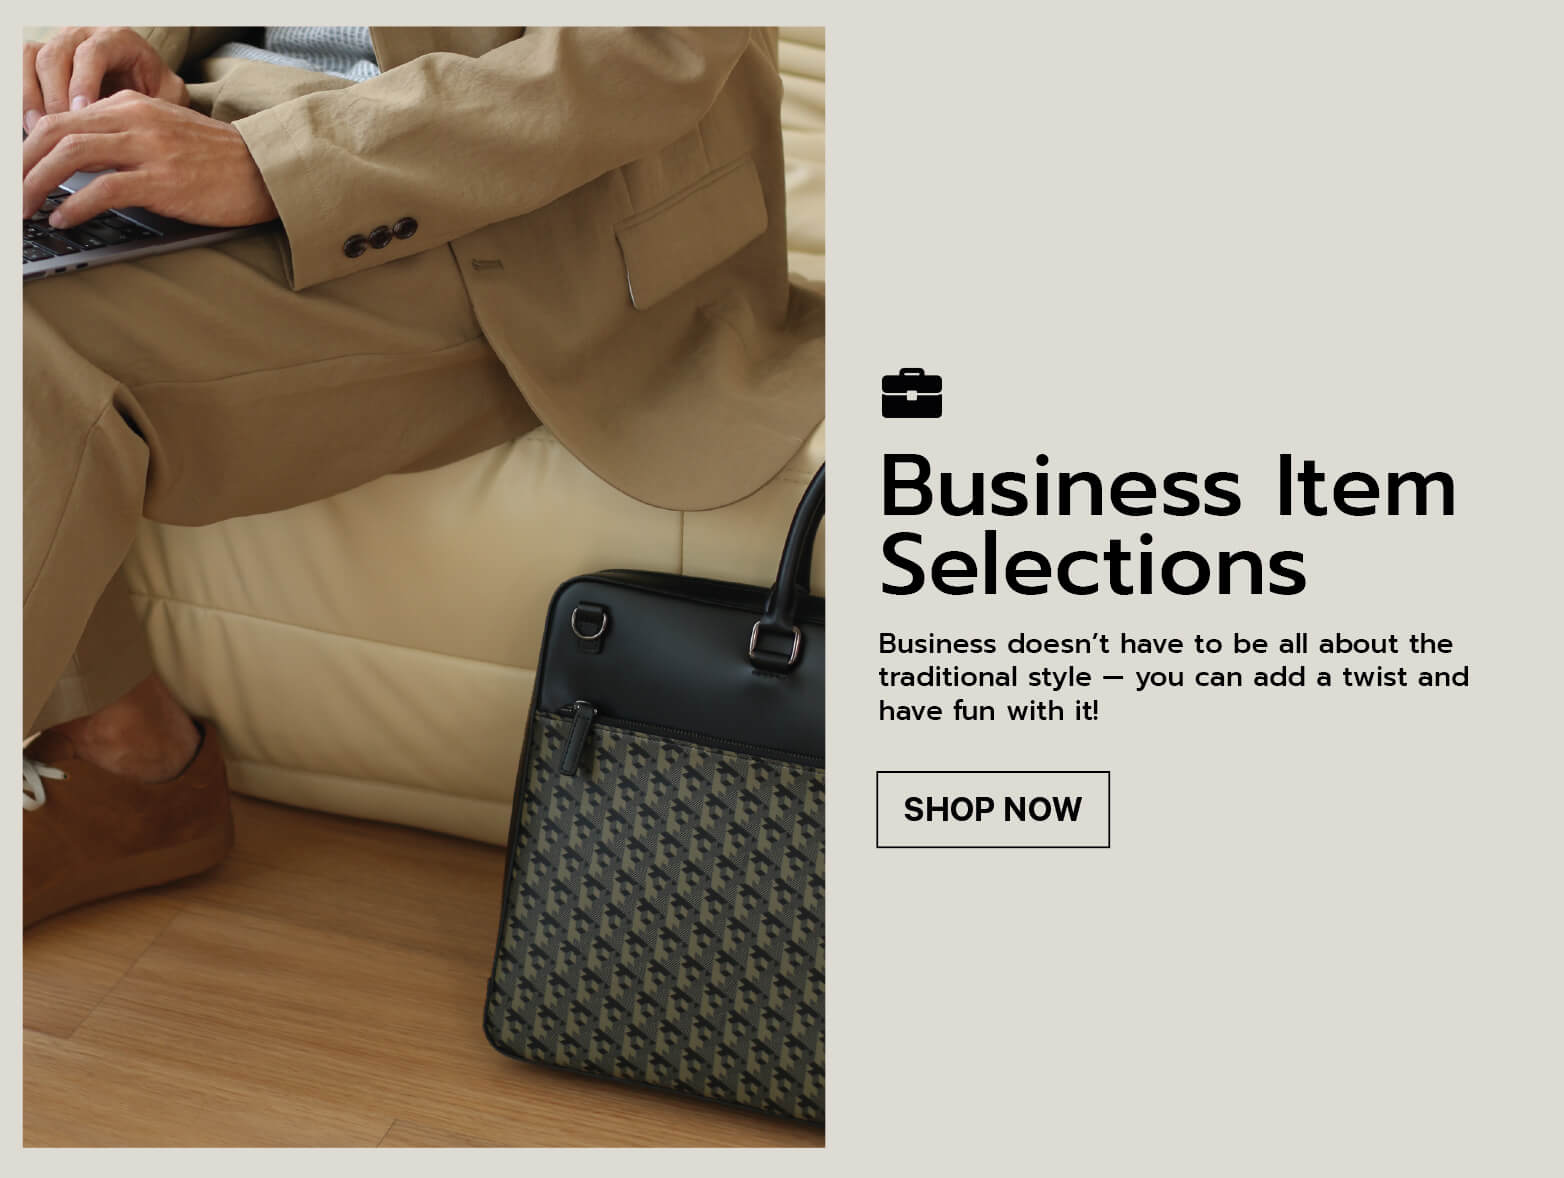Click the three sleeve buttons on jacket
Viewport: 1564px width, 1178px height.
click(380, 236)
